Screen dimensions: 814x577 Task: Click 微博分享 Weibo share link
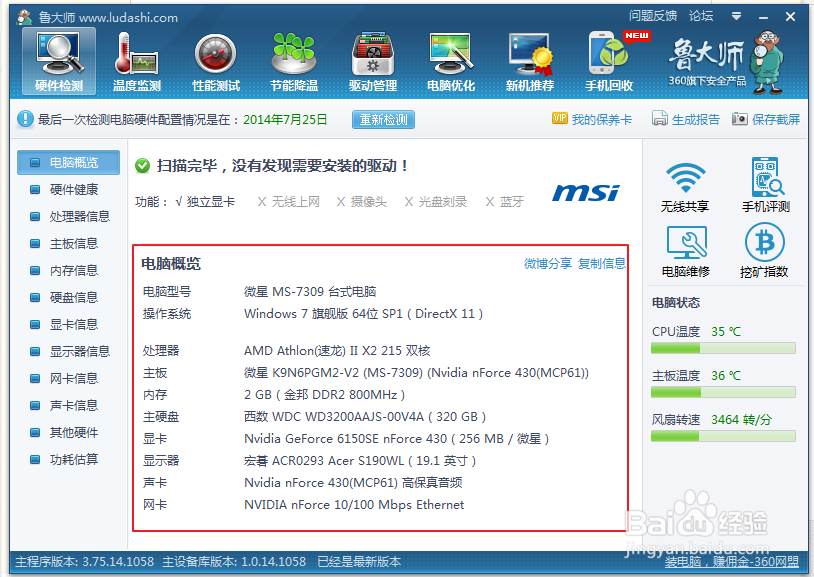548,264
